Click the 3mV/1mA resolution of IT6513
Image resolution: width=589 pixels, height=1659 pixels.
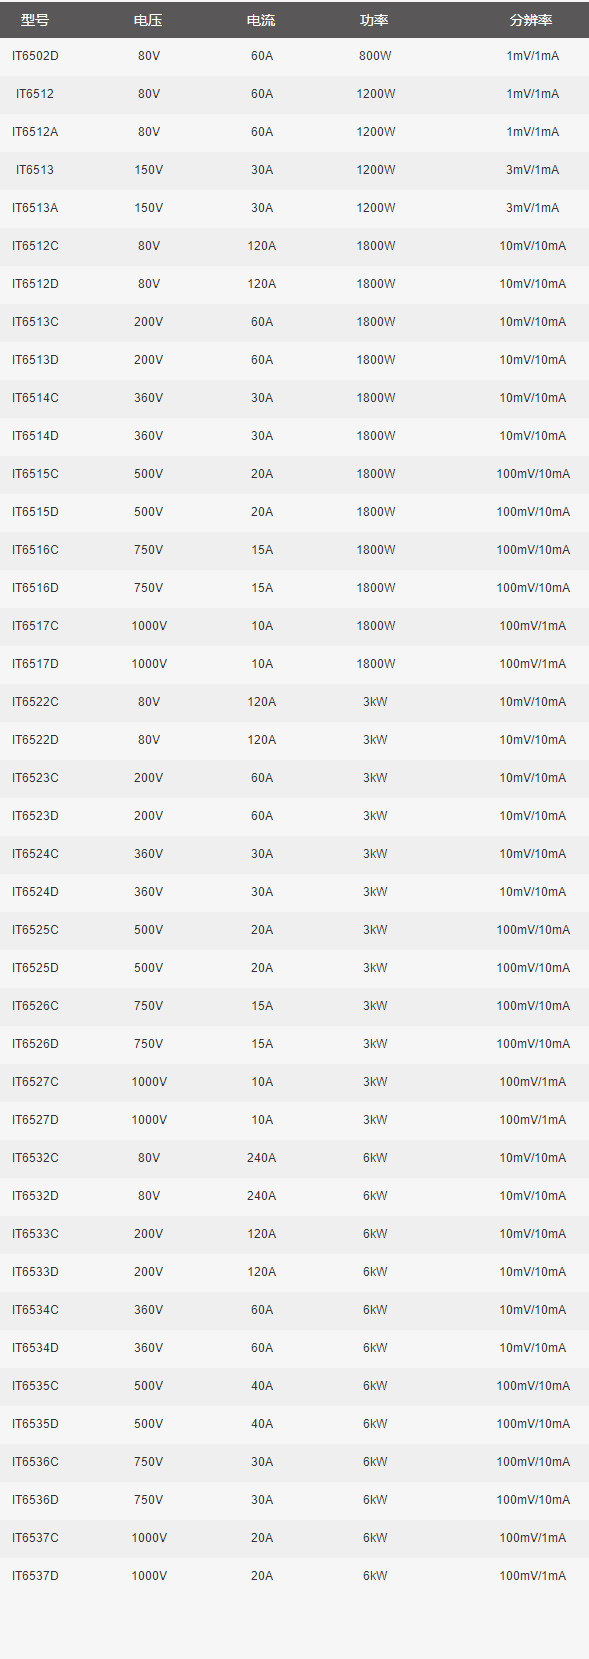click(532, 170)
